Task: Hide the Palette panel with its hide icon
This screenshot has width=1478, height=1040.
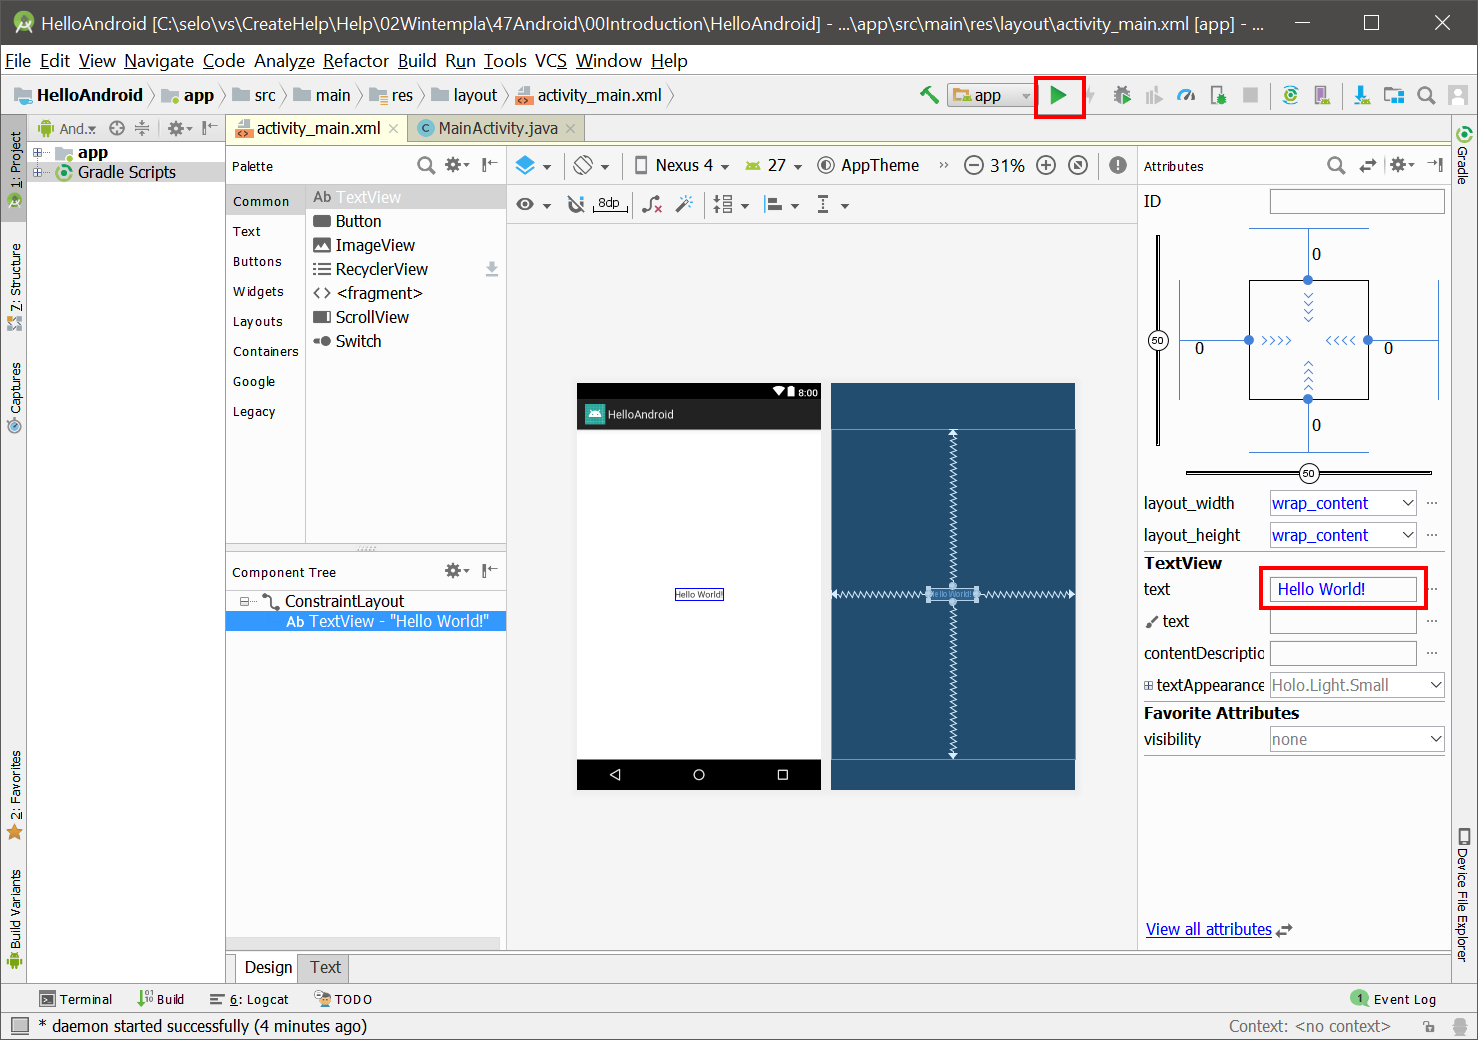Action: pos(490,165)
